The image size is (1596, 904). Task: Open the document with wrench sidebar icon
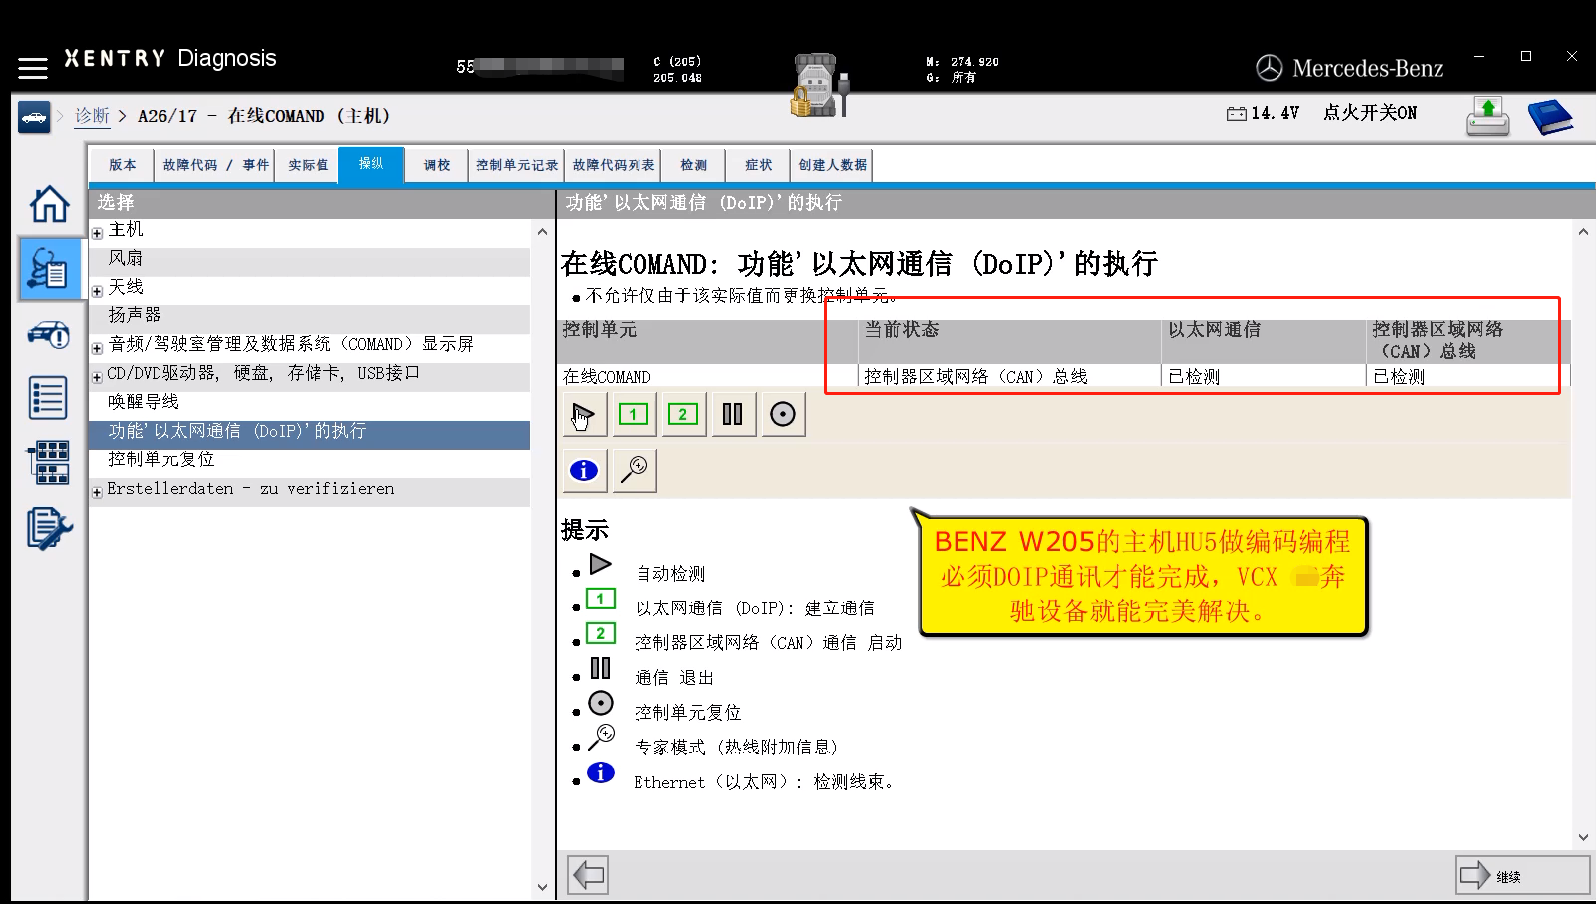pos(49,528)
